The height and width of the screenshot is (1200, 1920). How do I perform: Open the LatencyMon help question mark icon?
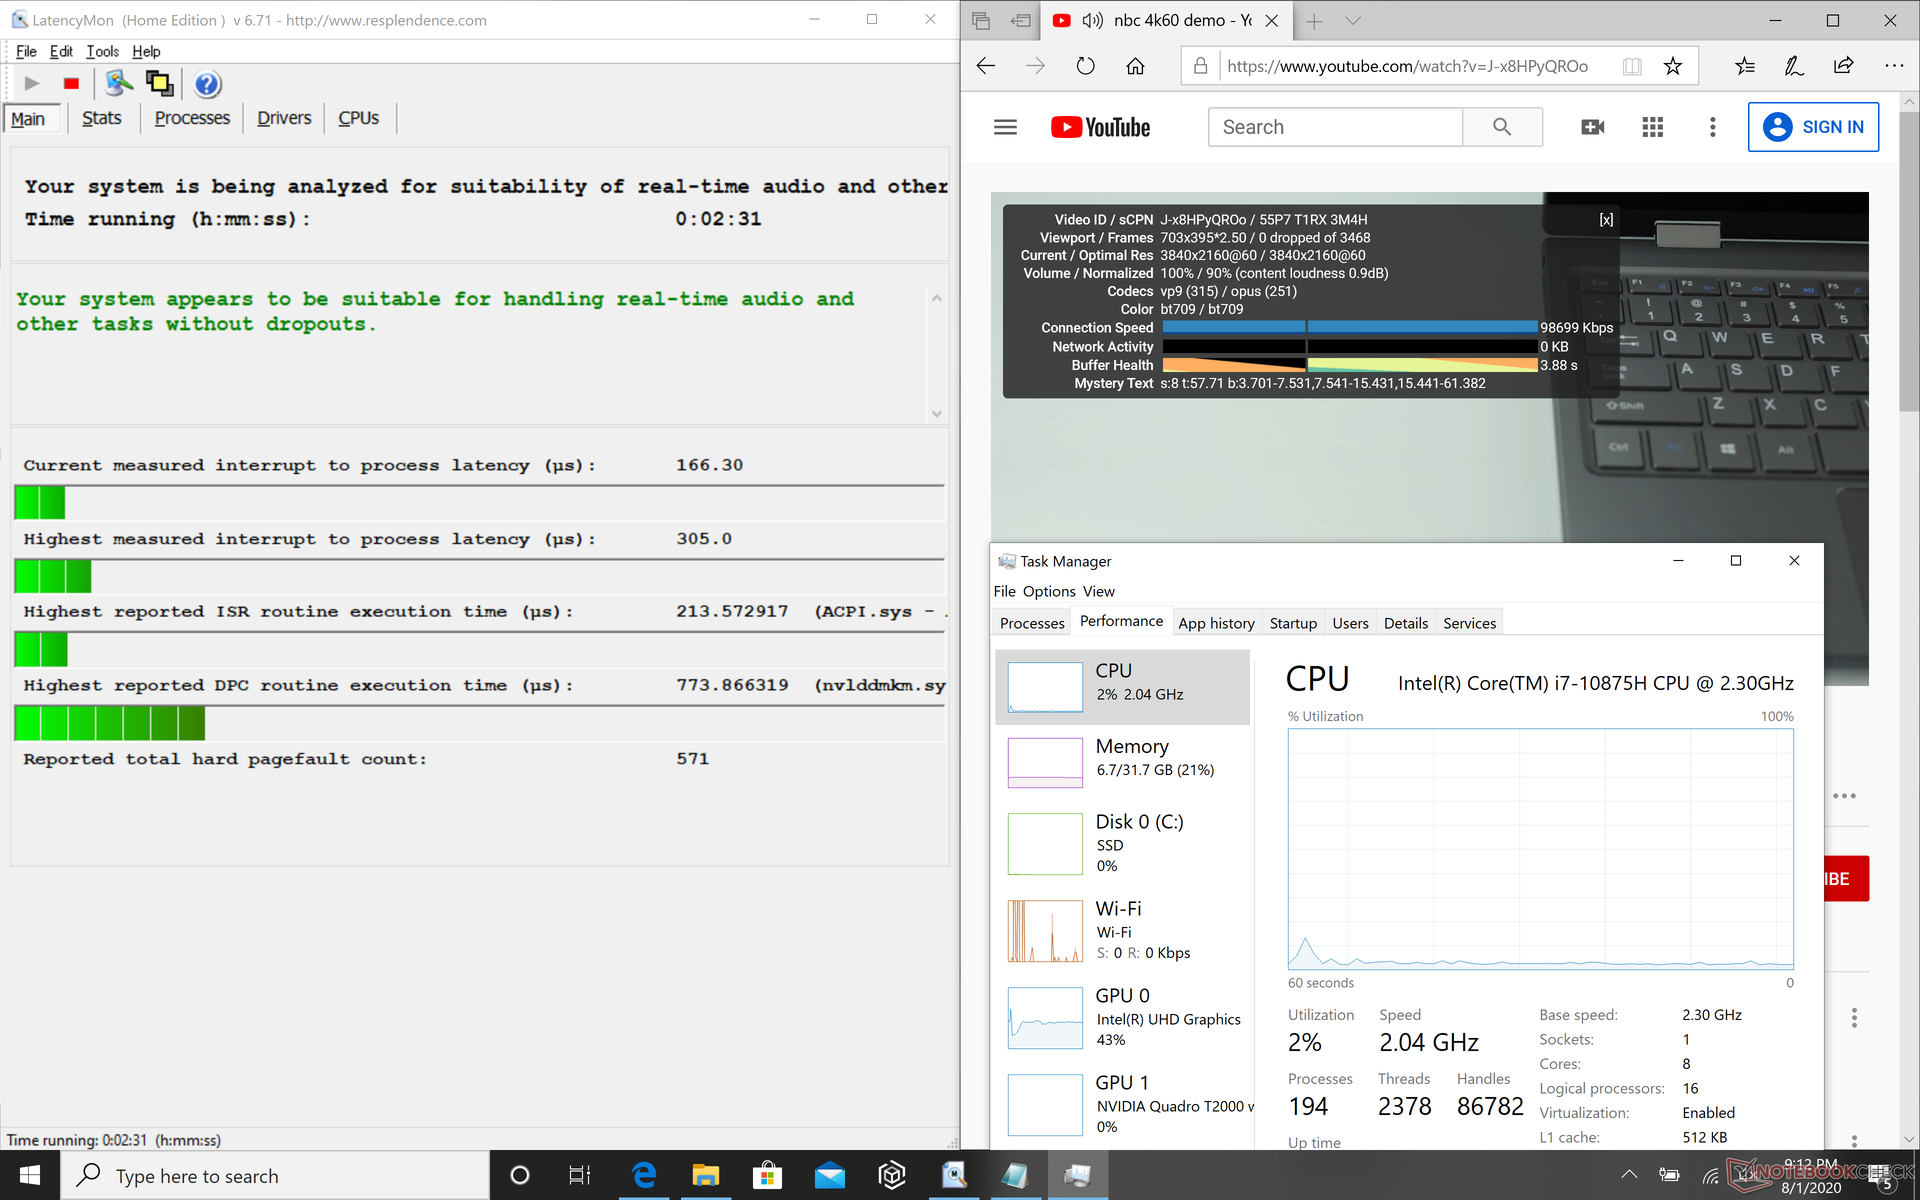207,84
